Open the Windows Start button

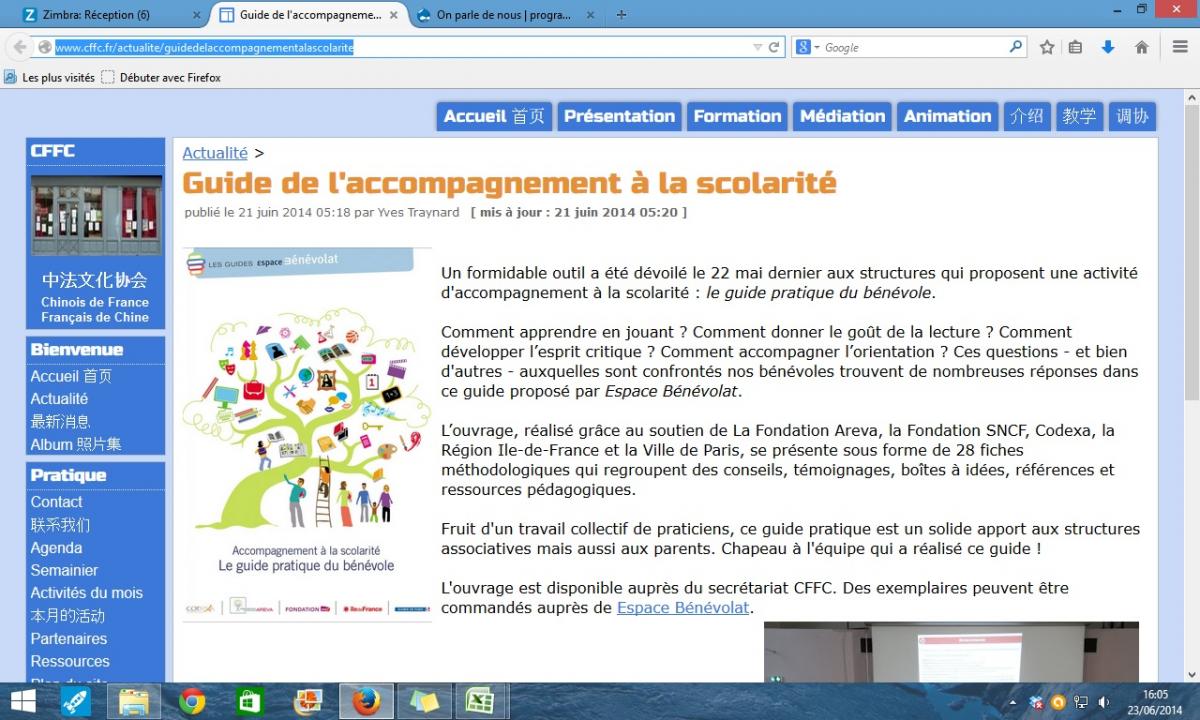(x=23, y=701)
